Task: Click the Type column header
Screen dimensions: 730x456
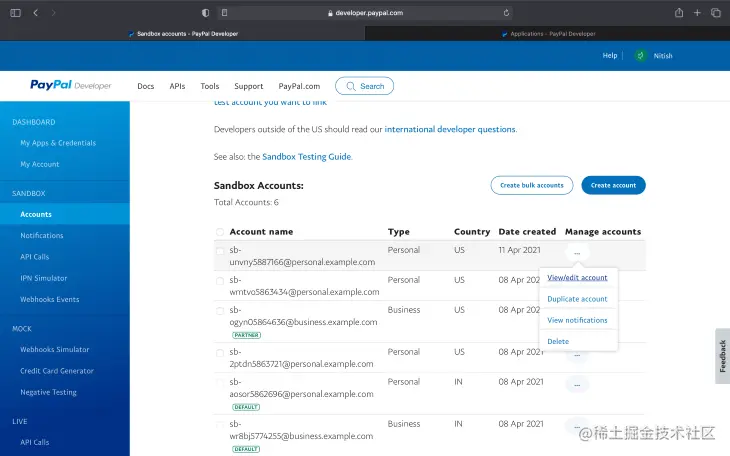Action: pyautogui.click(x=399, y=231)
